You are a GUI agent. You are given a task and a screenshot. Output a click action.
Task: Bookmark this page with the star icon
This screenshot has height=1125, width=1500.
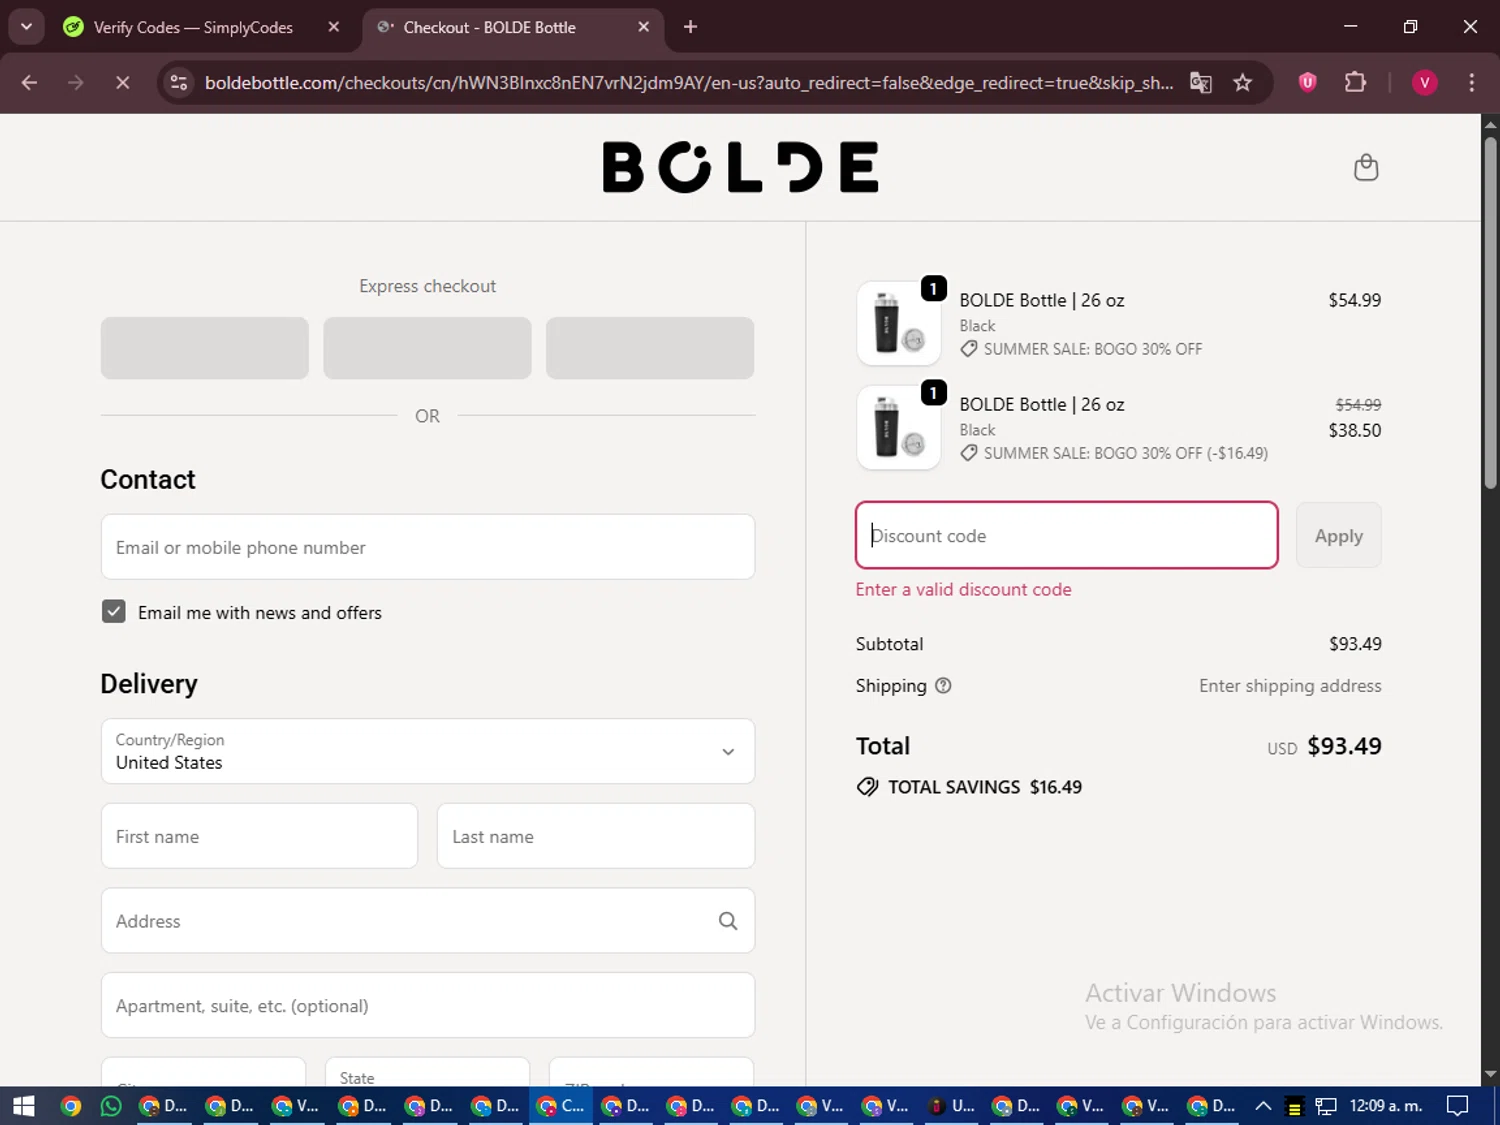pyautogui.click(x=1243, y=83)
